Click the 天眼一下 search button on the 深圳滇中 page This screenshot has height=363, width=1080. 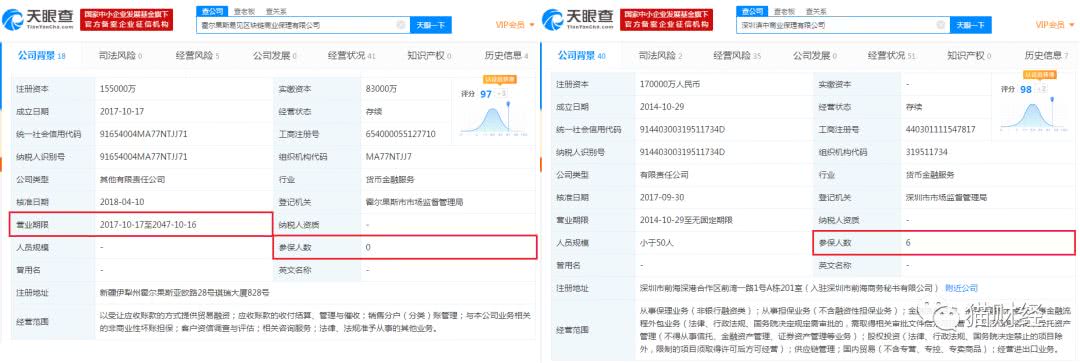coord(971,25)
